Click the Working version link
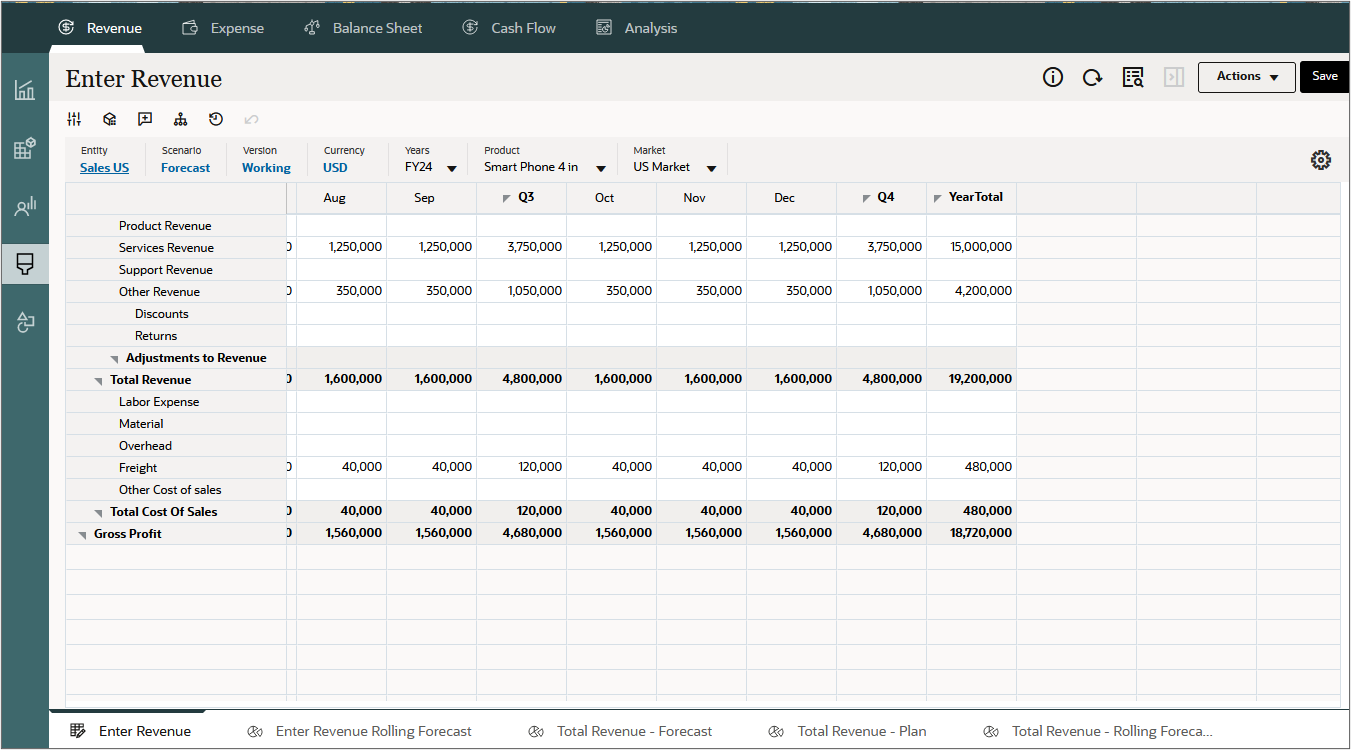The image size is (1351, 750). (x=266, y=168)
